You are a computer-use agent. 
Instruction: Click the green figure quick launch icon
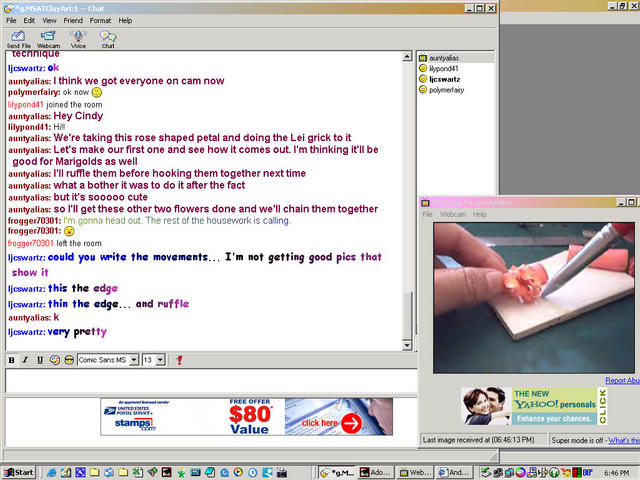coord(181,473)
